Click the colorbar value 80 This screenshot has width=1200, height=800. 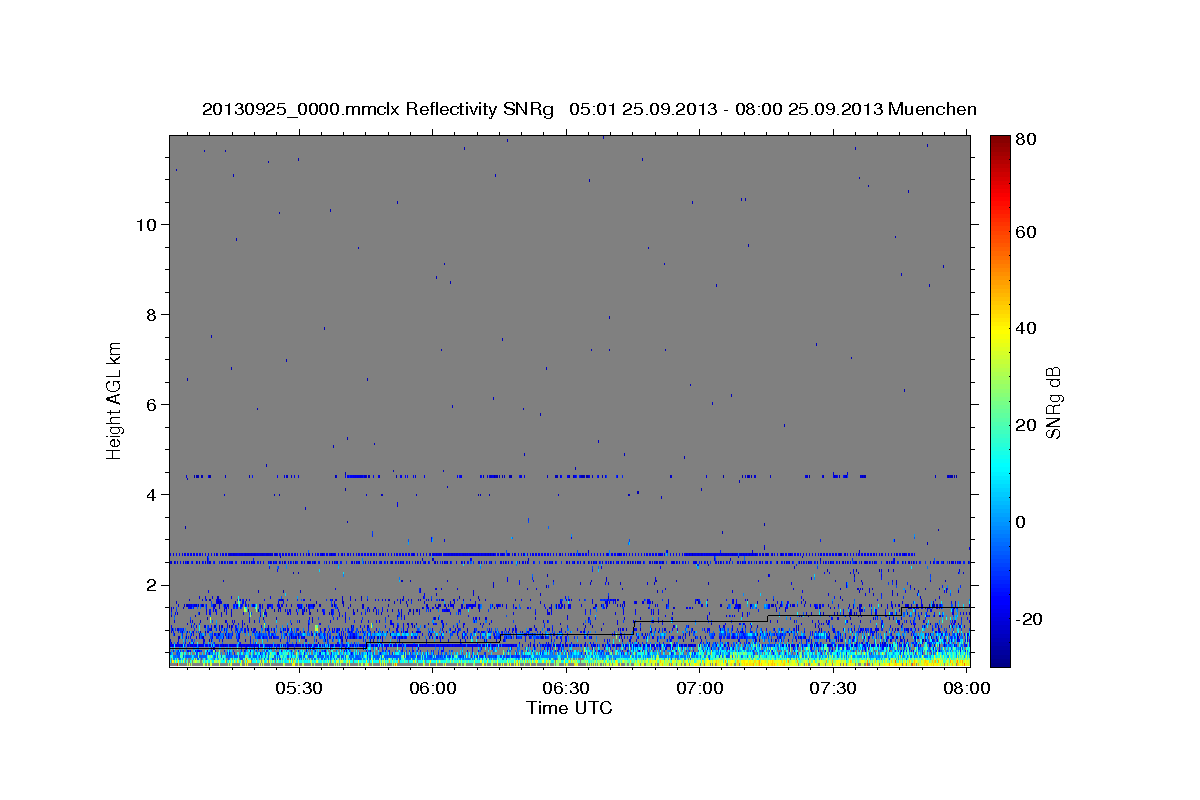[1028, 140]
